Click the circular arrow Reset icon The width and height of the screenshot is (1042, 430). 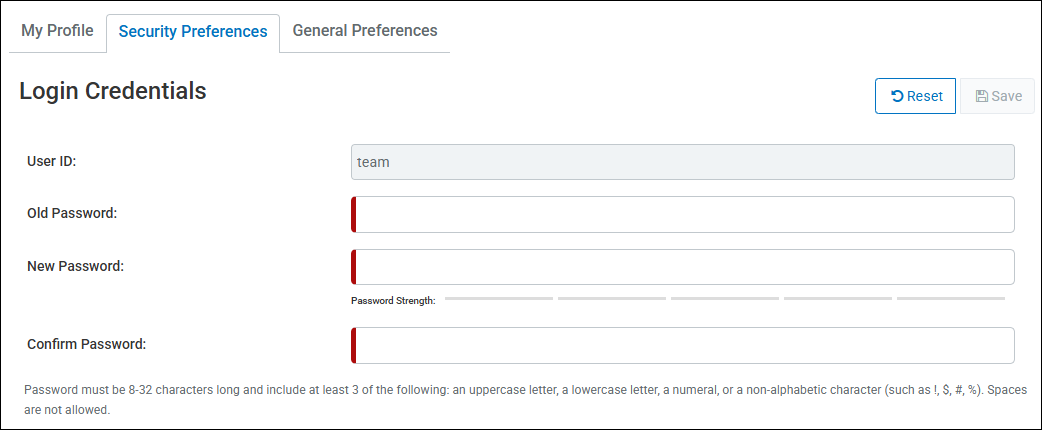(897, 96)
